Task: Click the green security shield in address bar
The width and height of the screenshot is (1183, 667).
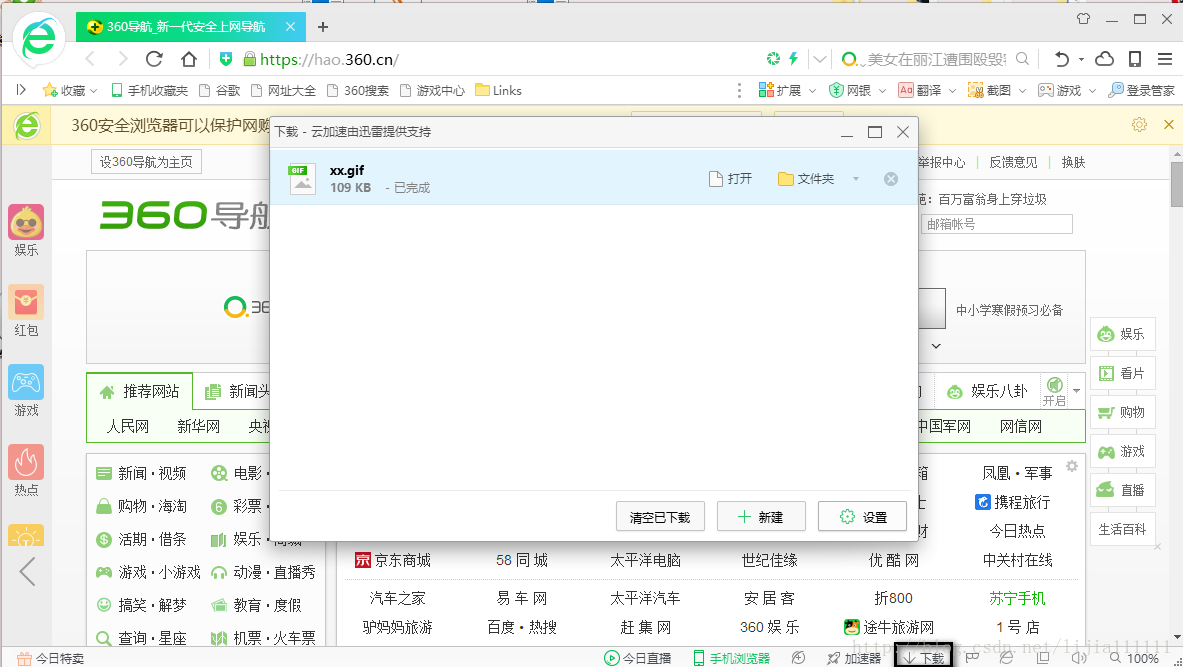Action: [x=226, y=59]
